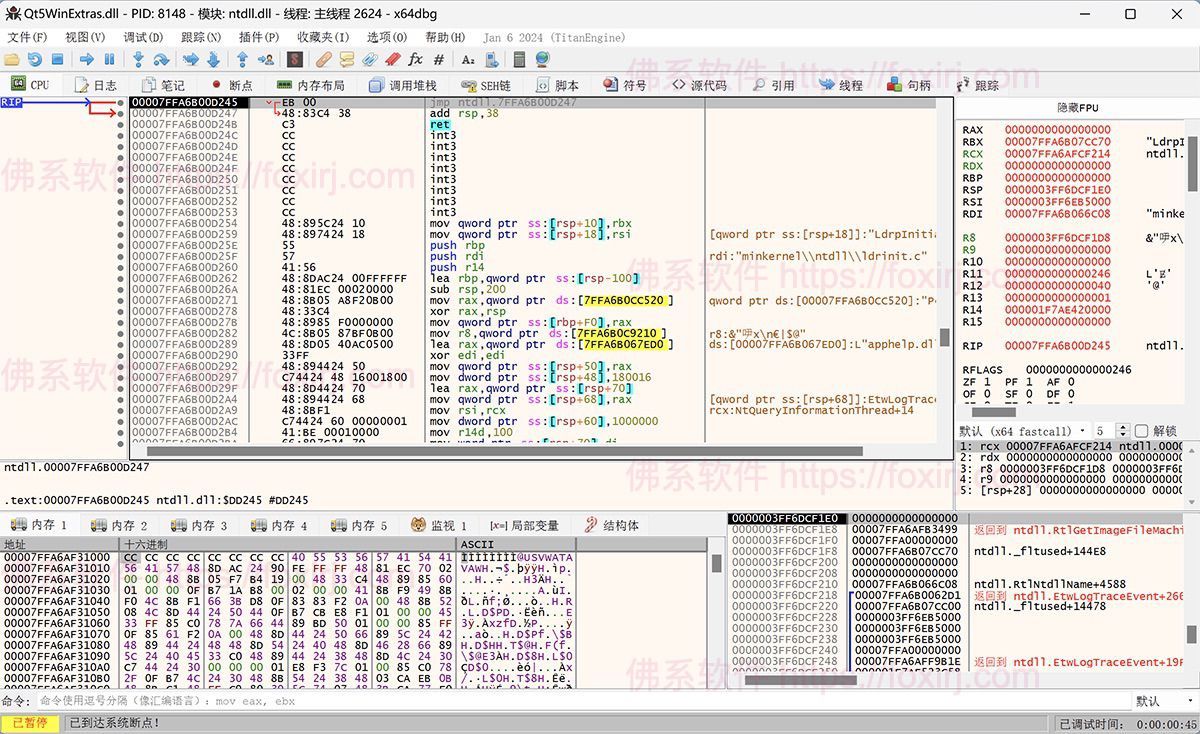Open the 默认 dropdown beside command bar
Image resolution: width=1200 pixels, height=734 pixels.
click(x=1160, y=701)
